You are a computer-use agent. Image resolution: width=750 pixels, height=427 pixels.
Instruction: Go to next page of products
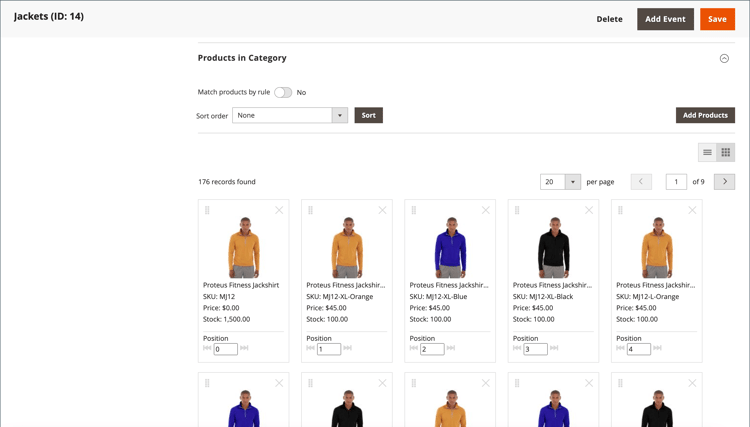click(x=725, y=182)
